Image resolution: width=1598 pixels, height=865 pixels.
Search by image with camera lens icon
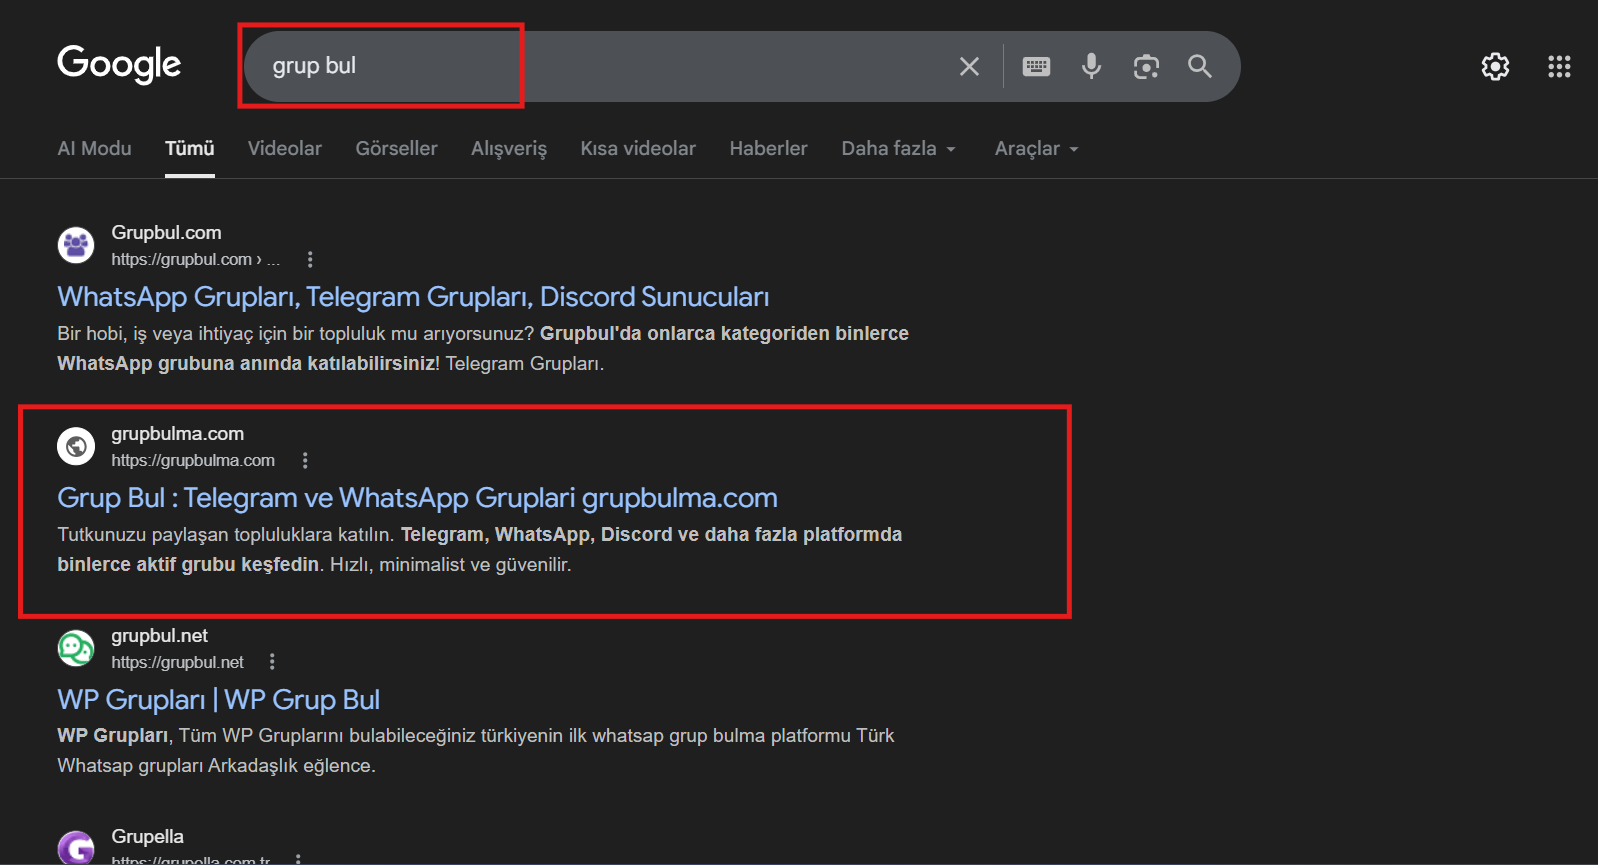tap(1146, 66)
